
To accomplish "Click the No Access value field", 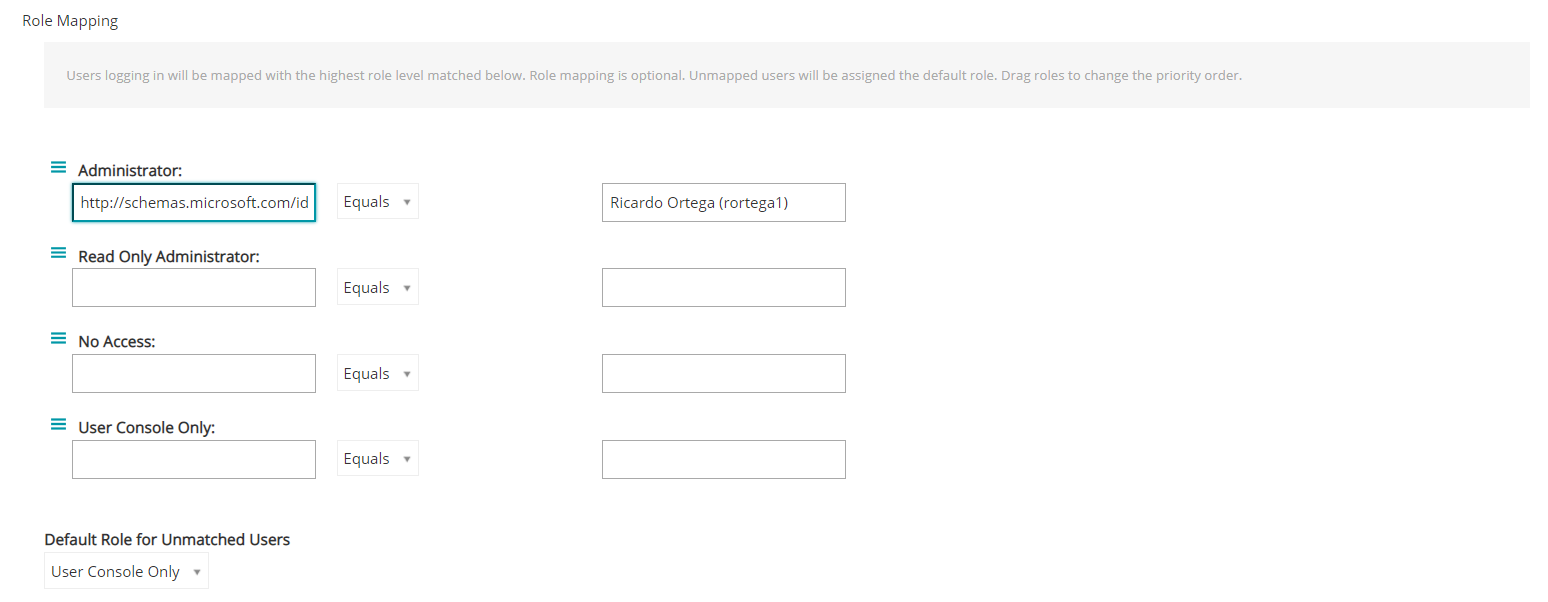I will [723, 373].
